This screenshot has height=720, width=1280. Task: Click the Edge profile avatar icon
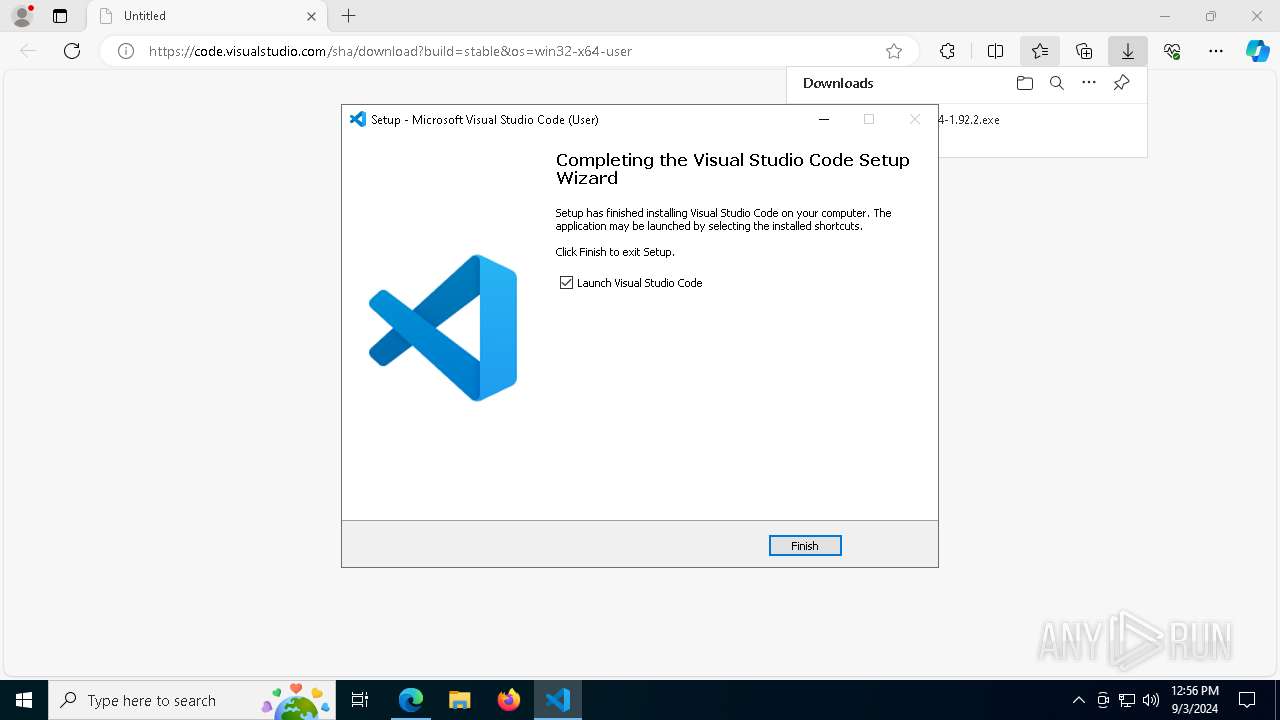[22, 16]
